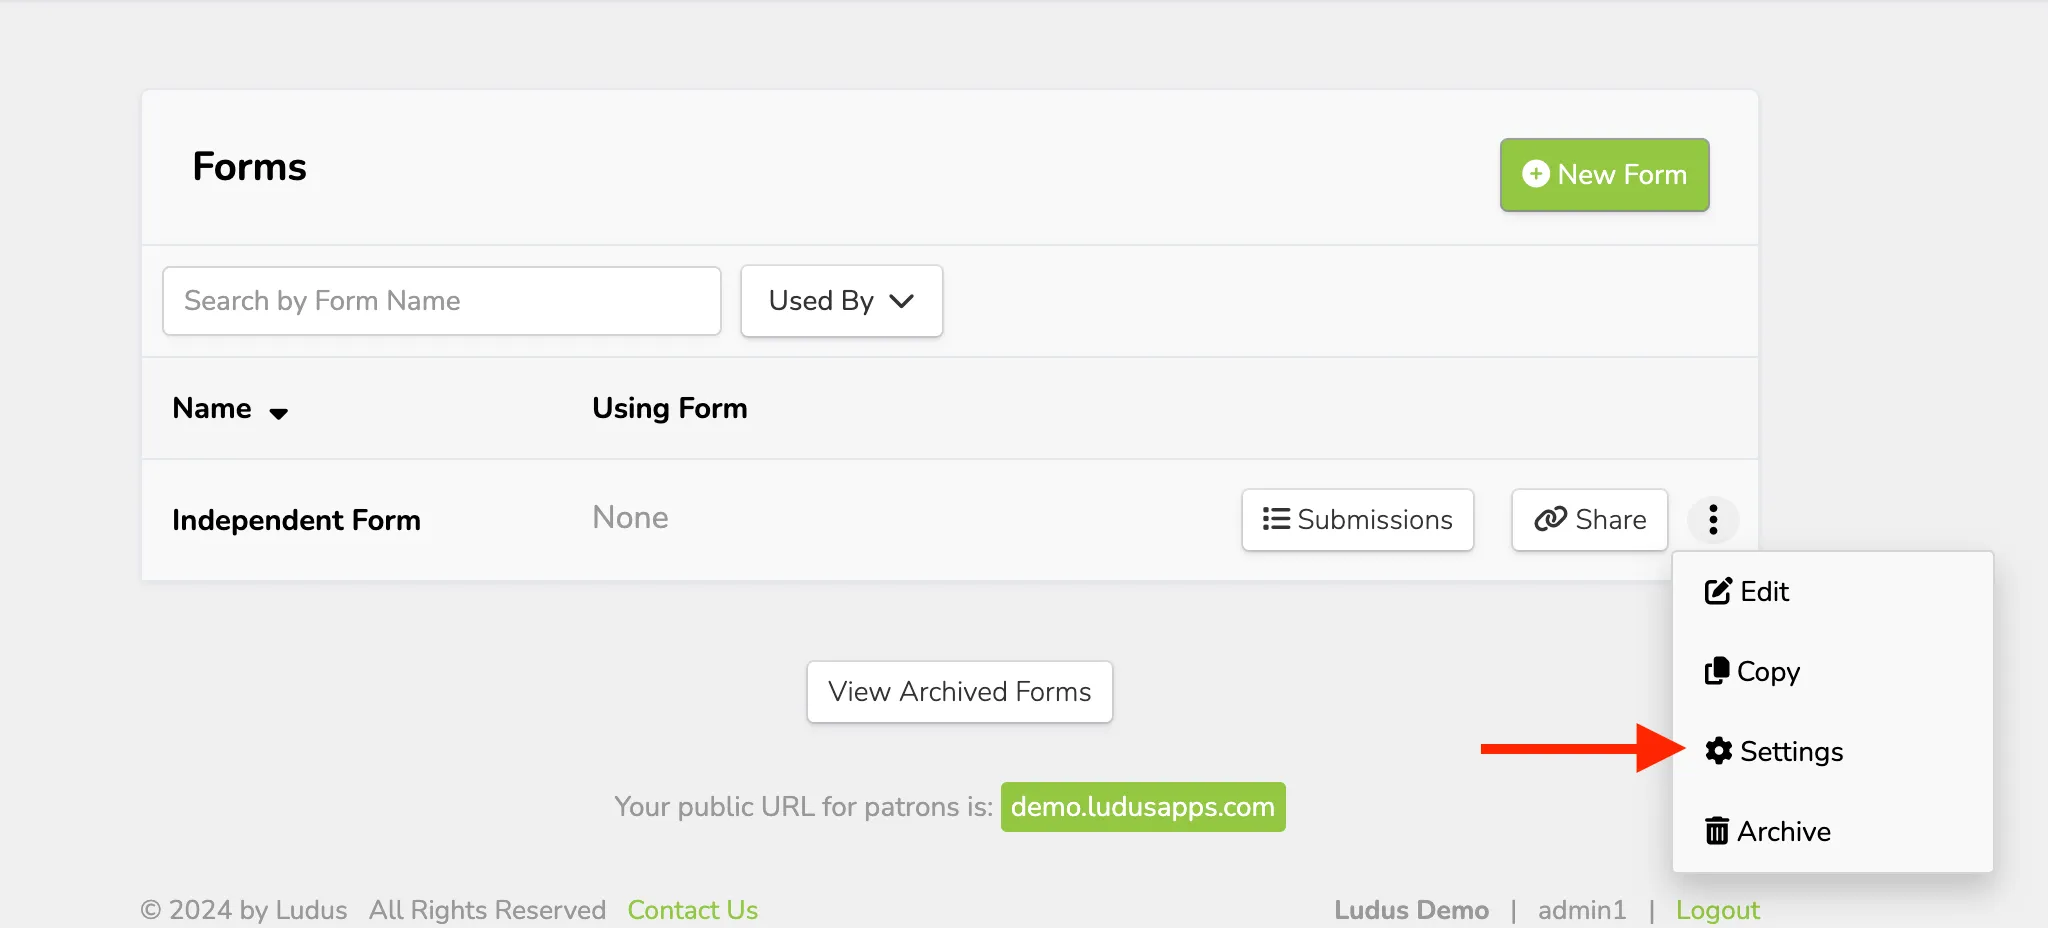Open the three-dot menu for Independent Form
Screen dimensions: 2048x928
(x=1713, y=519)
